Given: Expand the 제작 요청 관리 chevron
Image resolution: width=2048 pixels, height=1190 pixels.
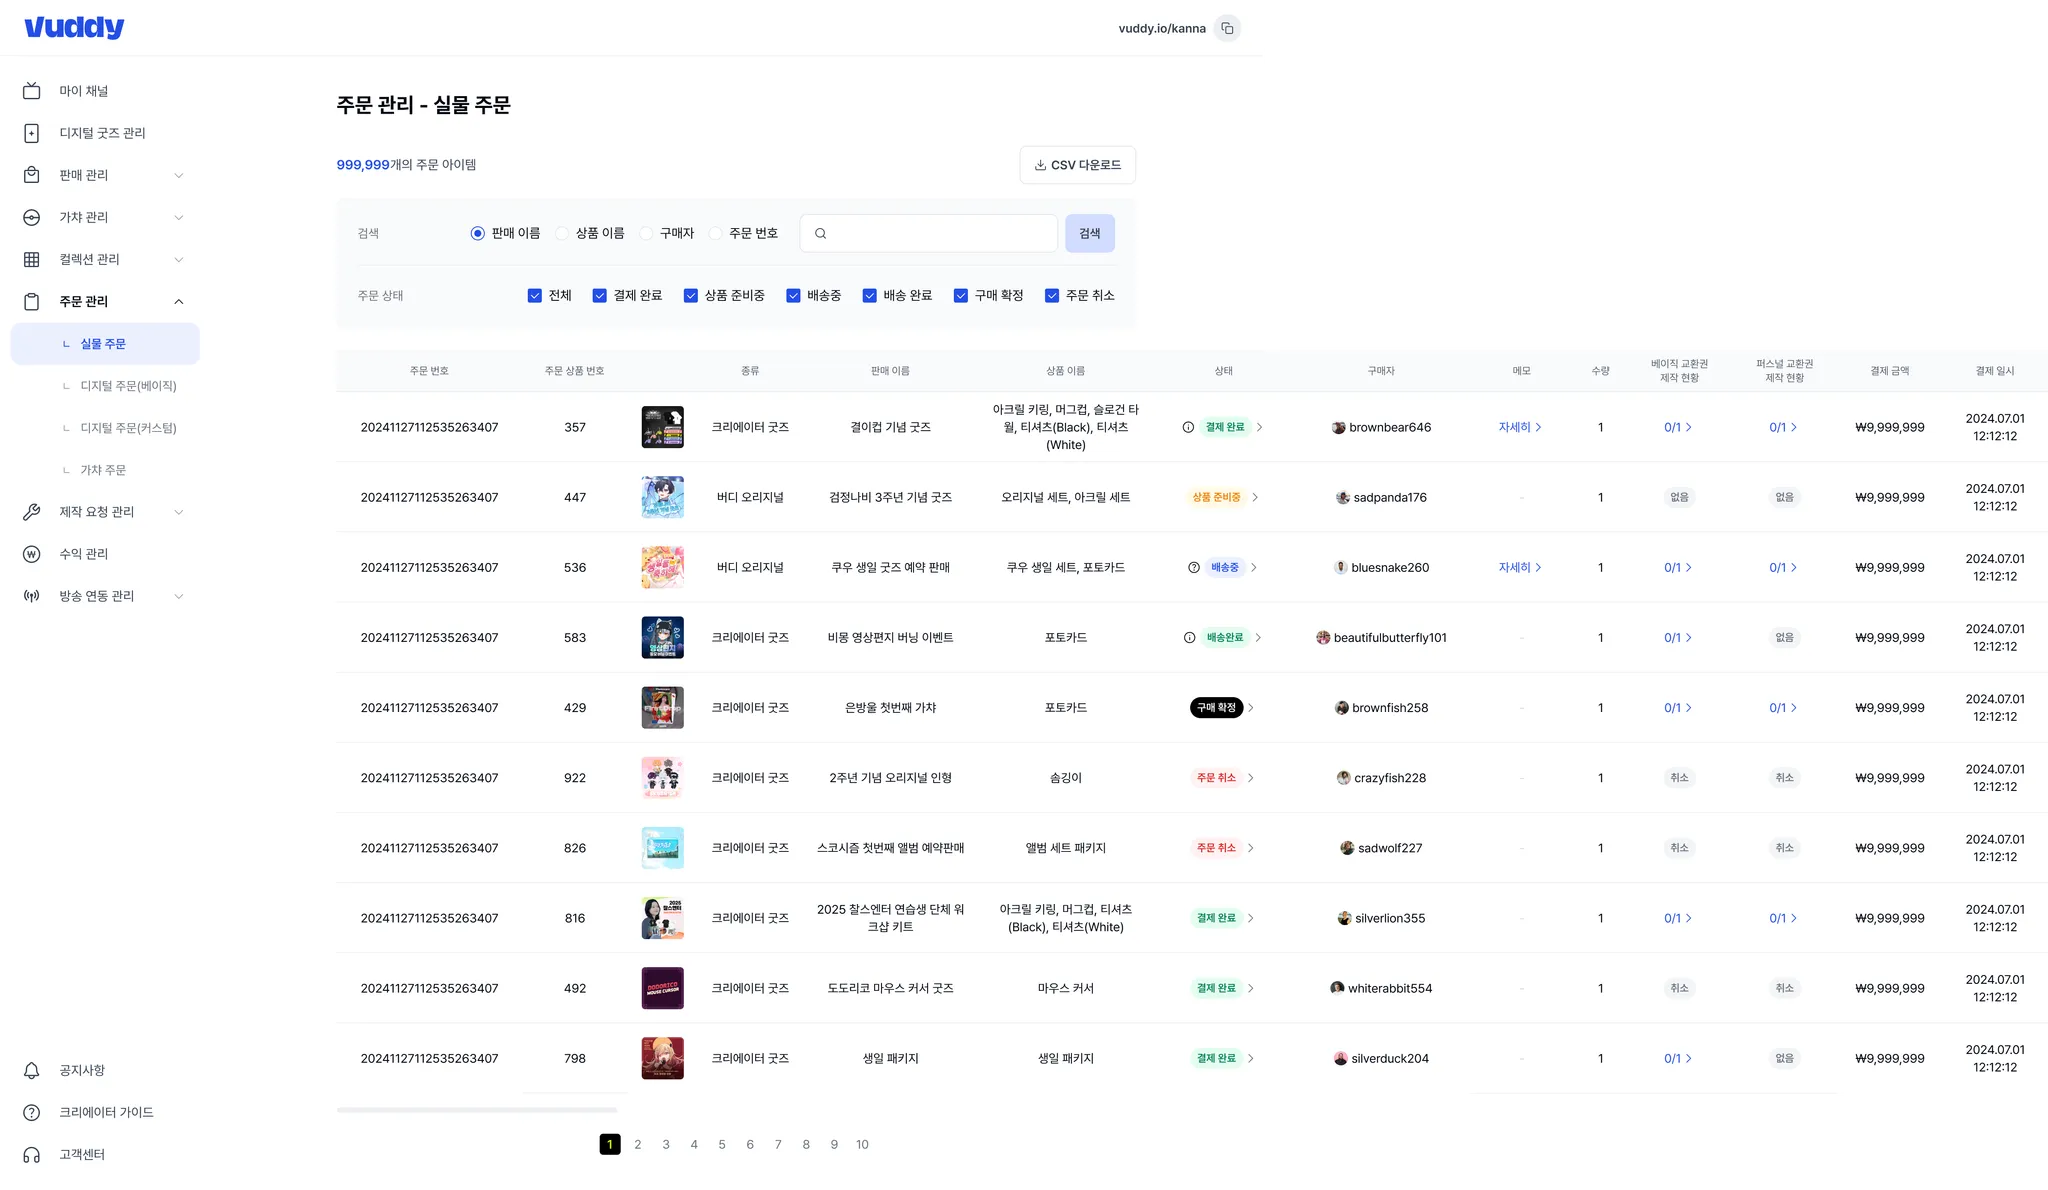Looking at the screenshot, I should pos(179,512).
